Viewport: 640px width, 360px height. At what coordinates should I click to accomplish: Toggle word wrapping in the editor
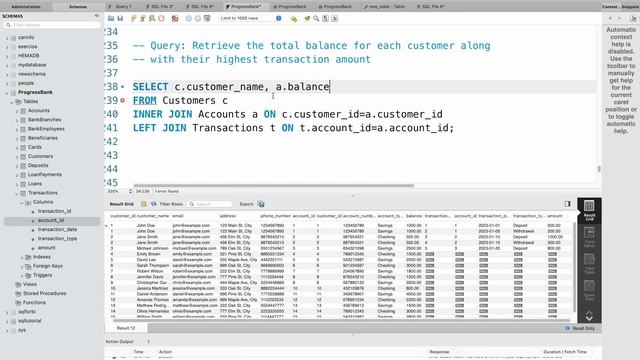pyautogui.click(x=335, y=18)
